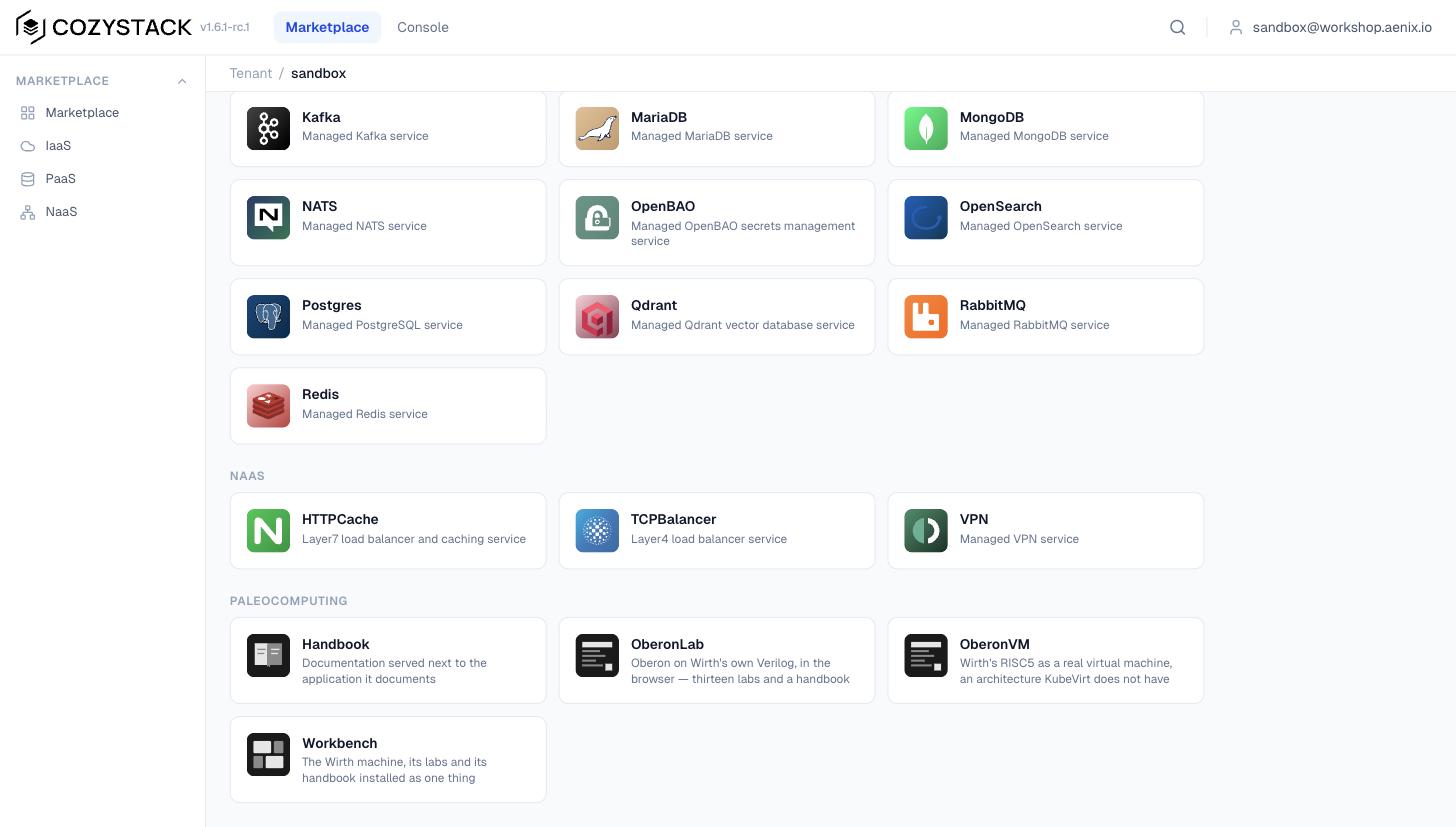Collapse the MARKETPLACE sidebar section

pos(182,81)
